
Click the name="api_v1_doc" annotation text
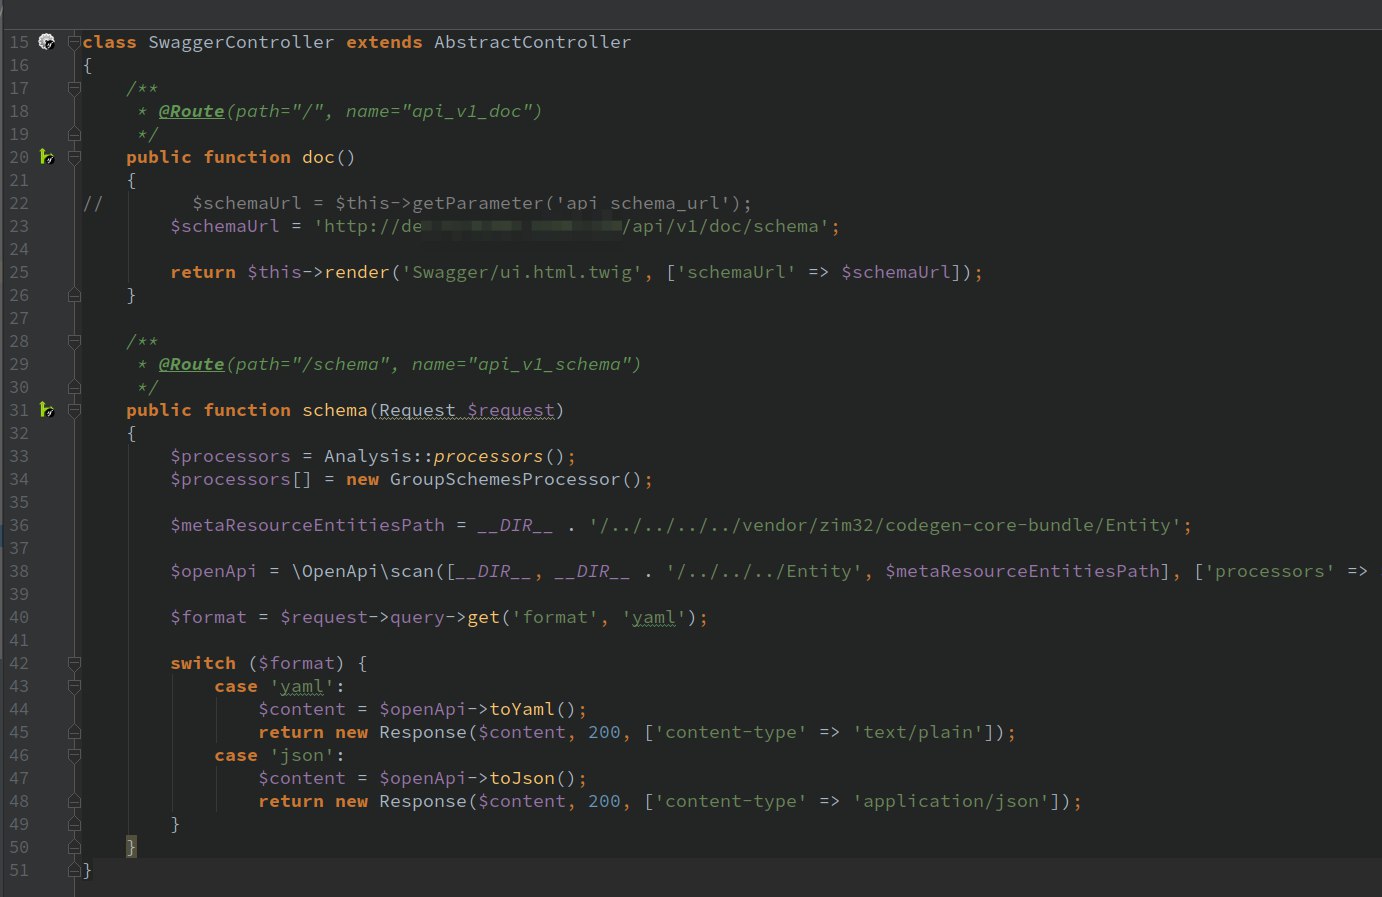pos(438,111)
